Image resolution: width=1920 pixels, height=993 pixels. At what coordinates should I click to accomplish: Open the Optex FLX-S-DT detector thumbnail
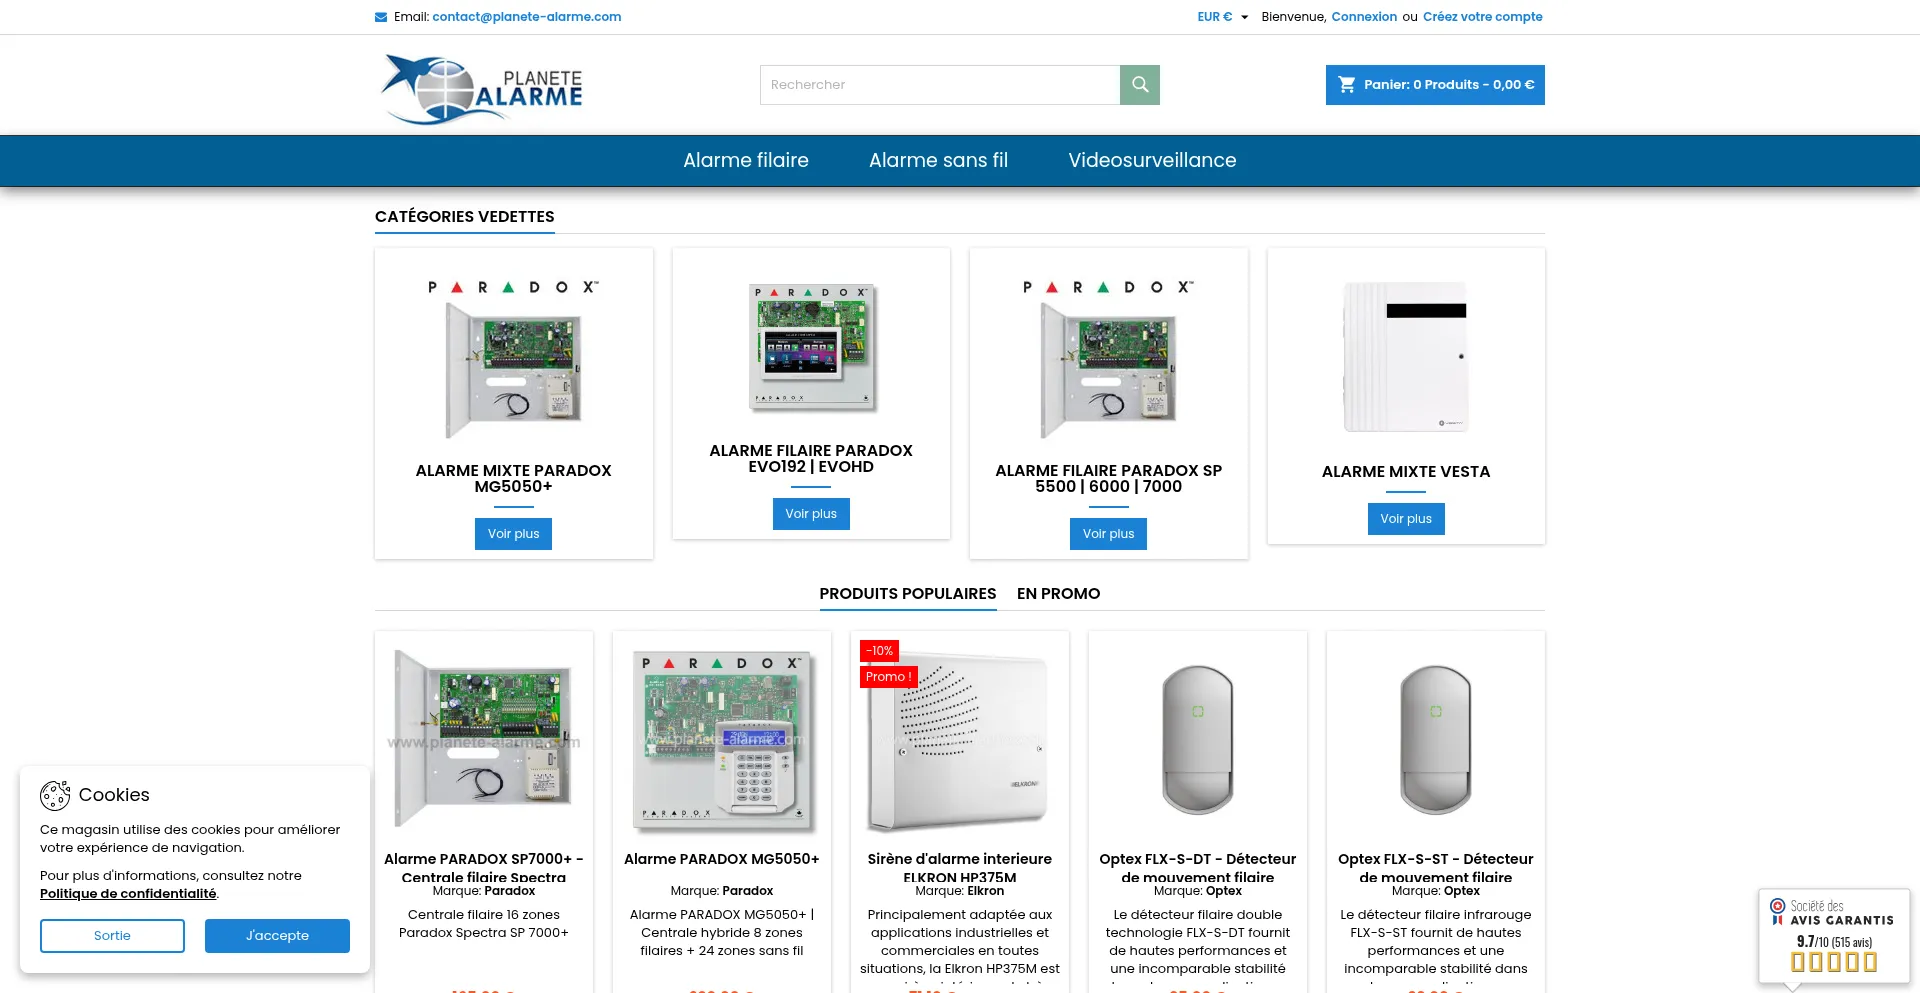click(x=1197, y=740)
